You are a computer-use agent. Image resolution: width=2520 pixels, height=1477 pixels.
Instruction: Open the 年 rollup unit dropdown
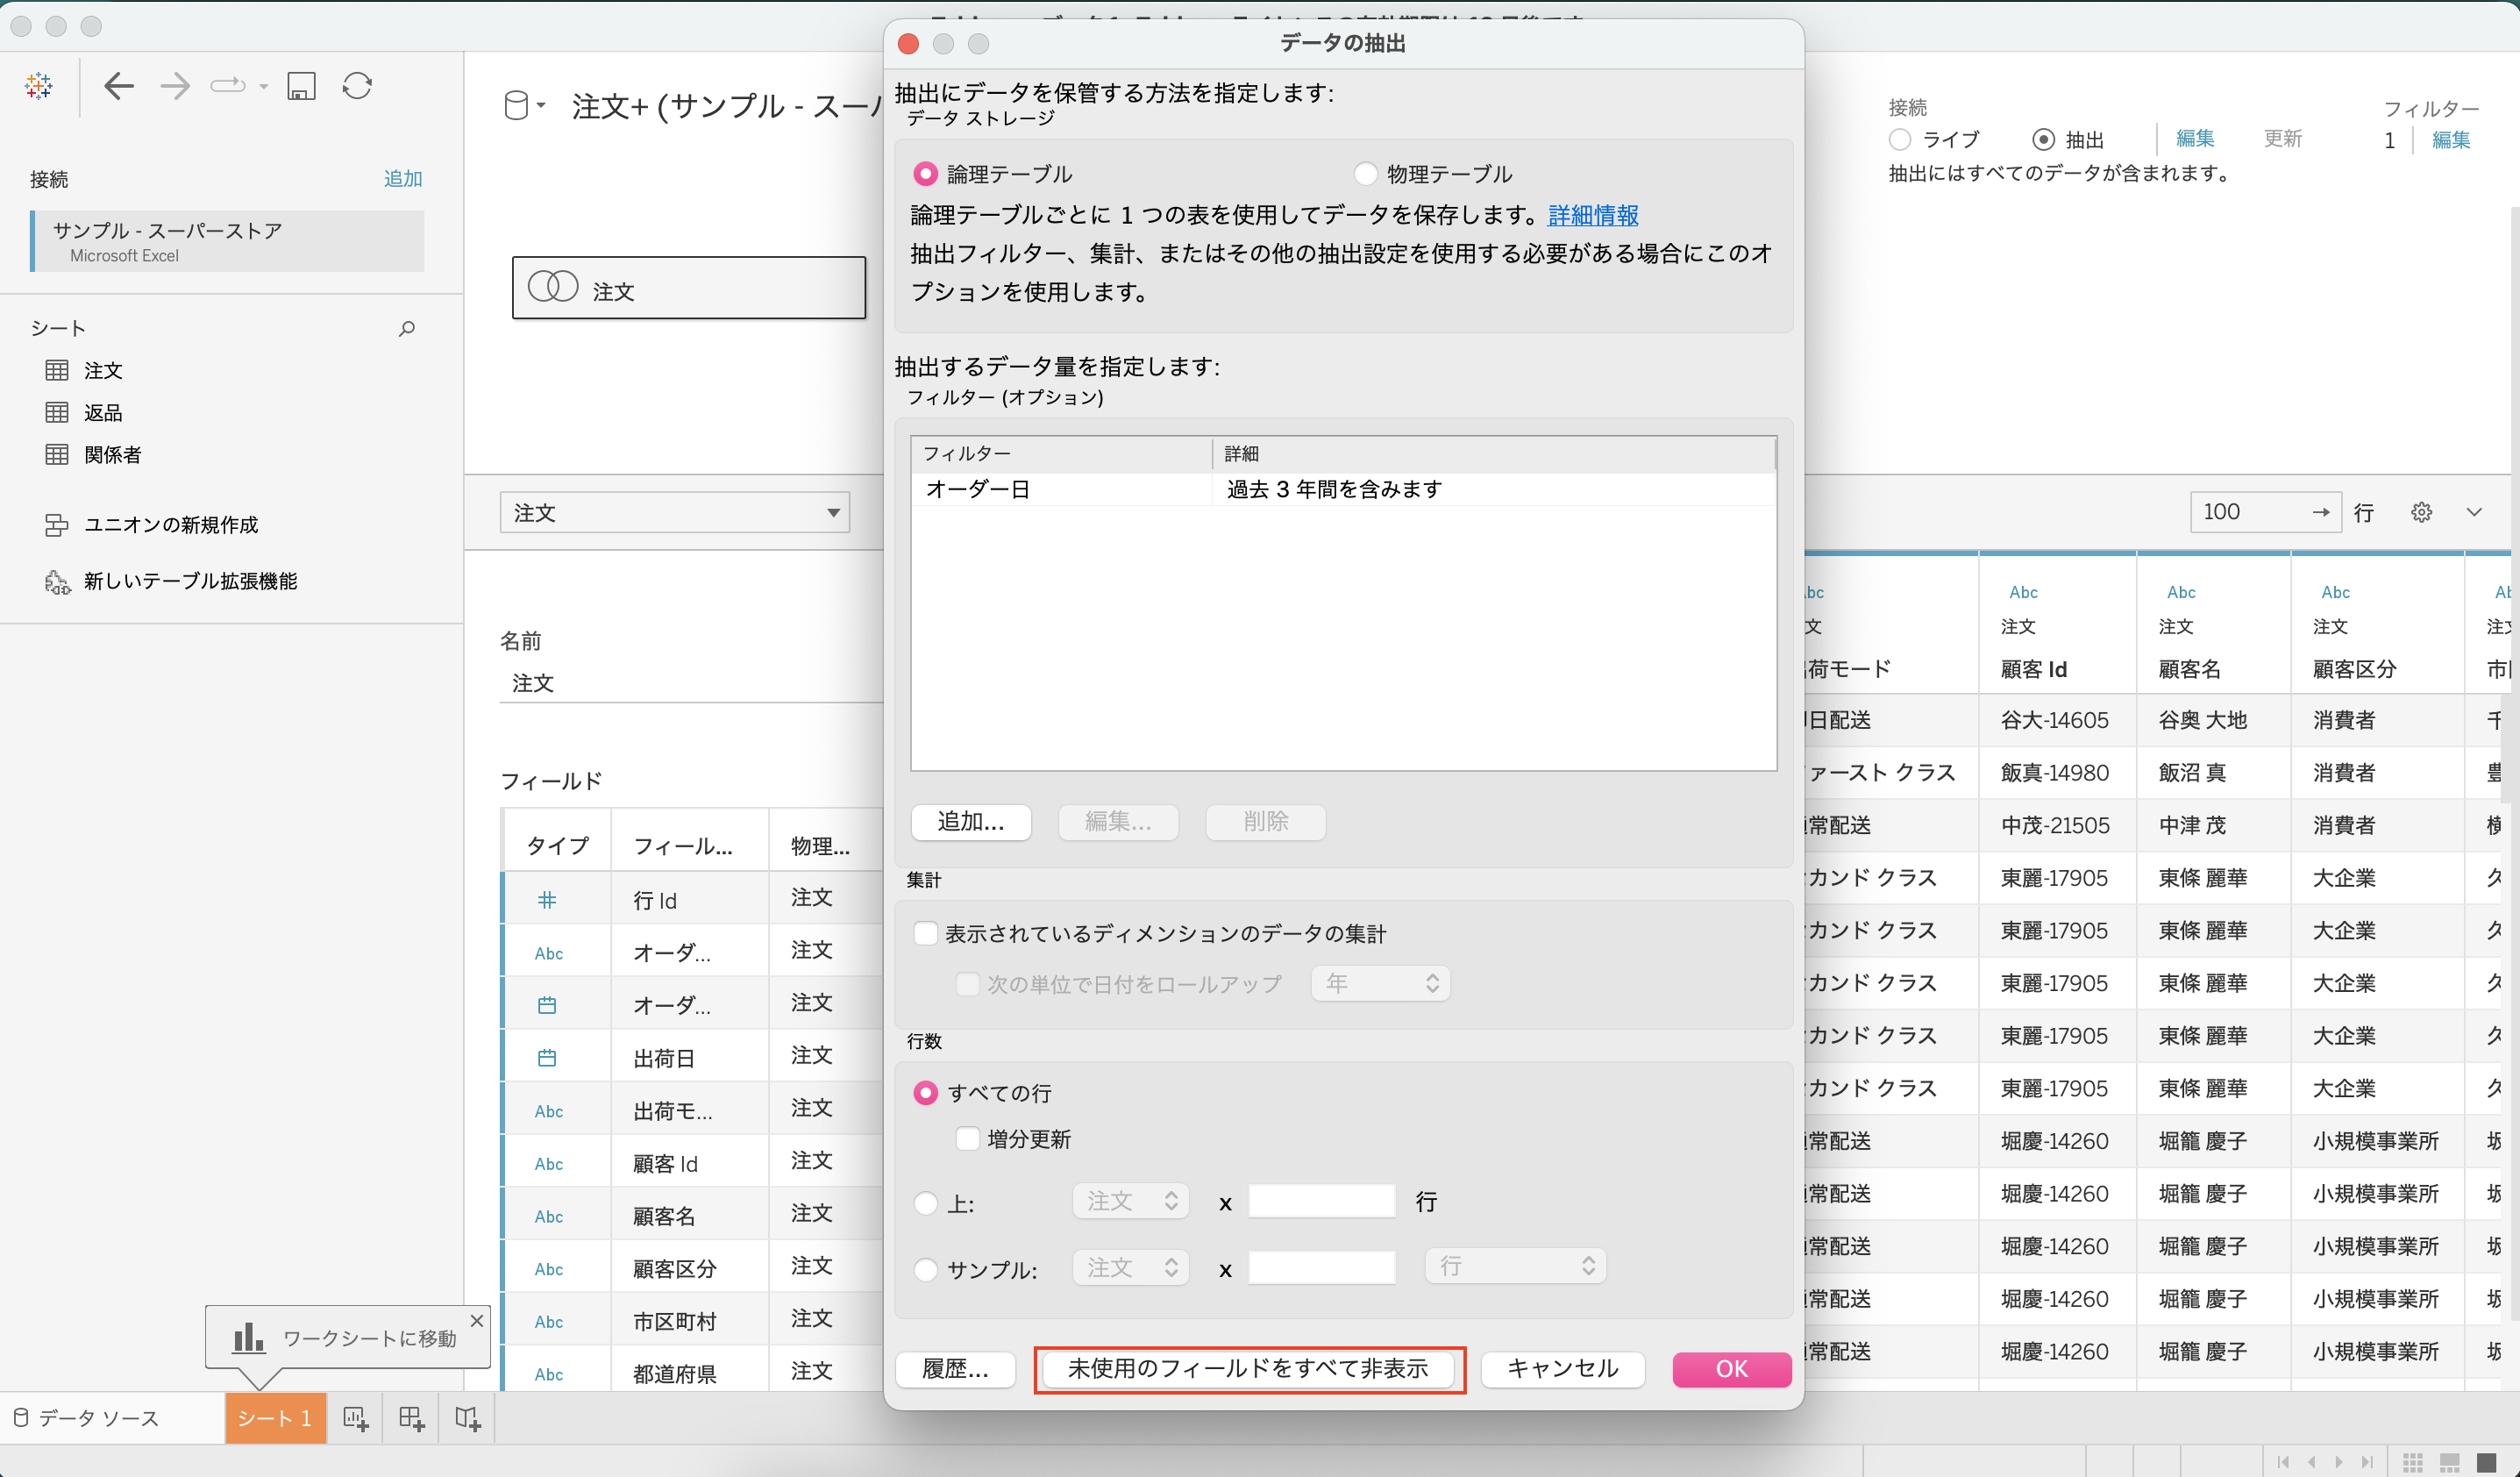pyautogui.click(x=1380, y=983)
